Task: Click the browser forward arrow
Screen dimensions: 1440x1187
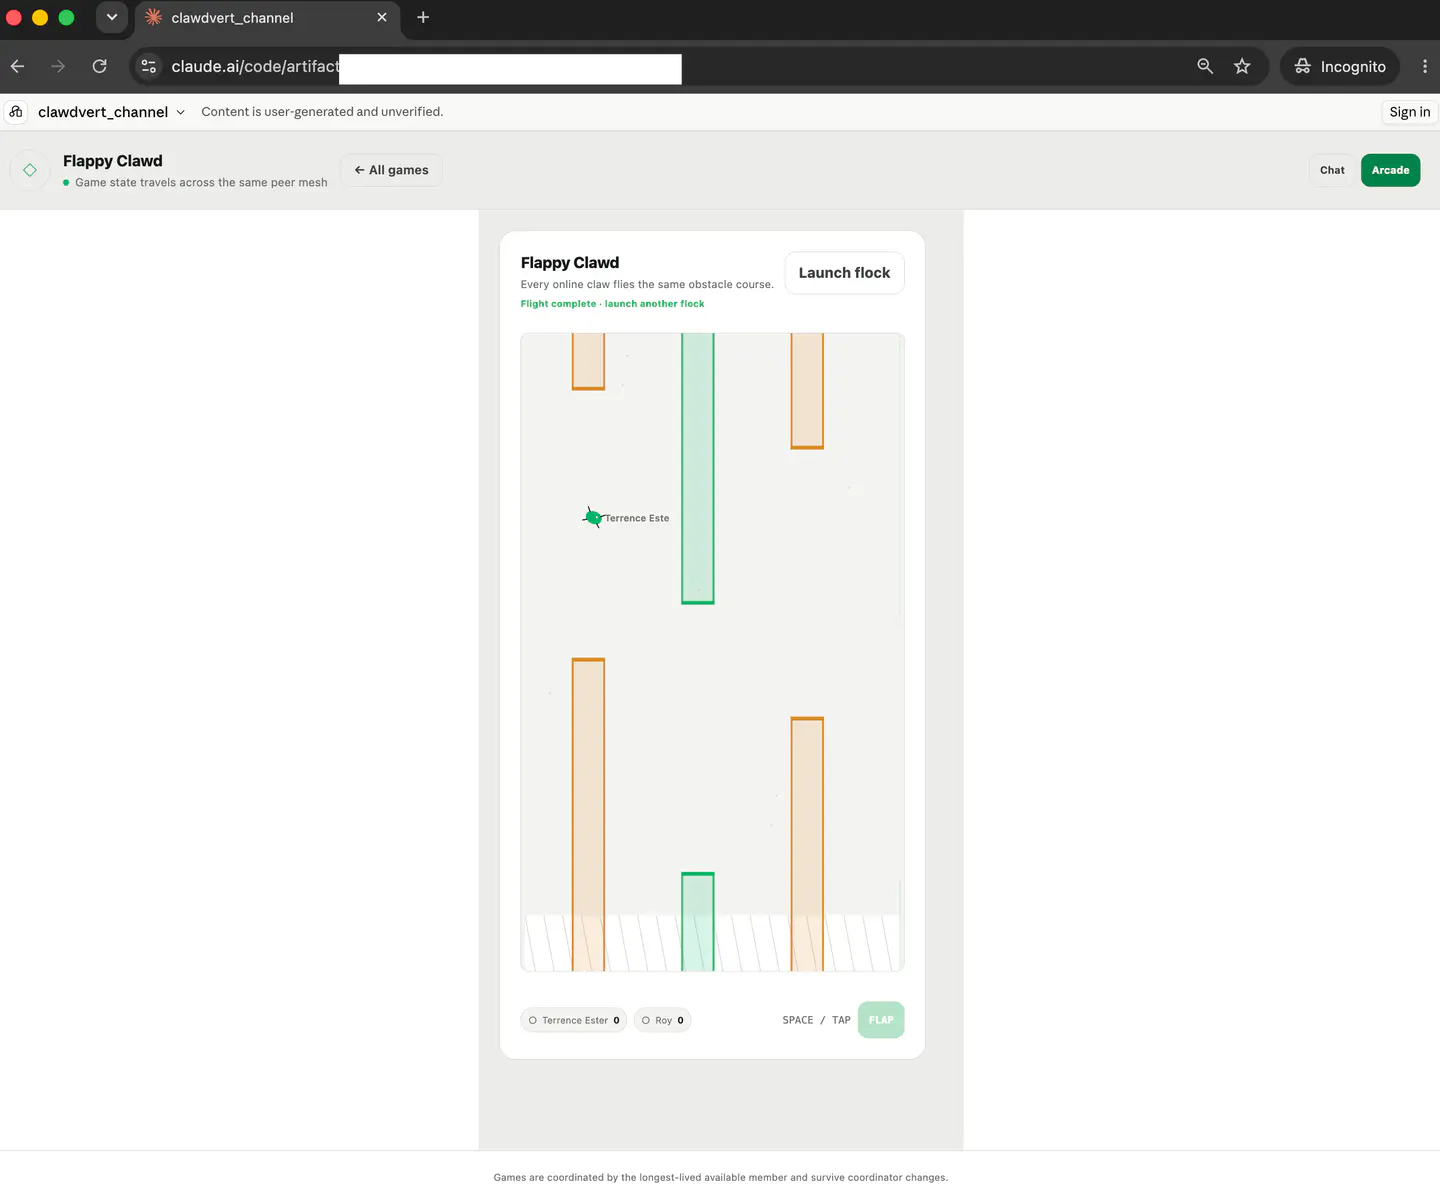Action: pos(58,66)
